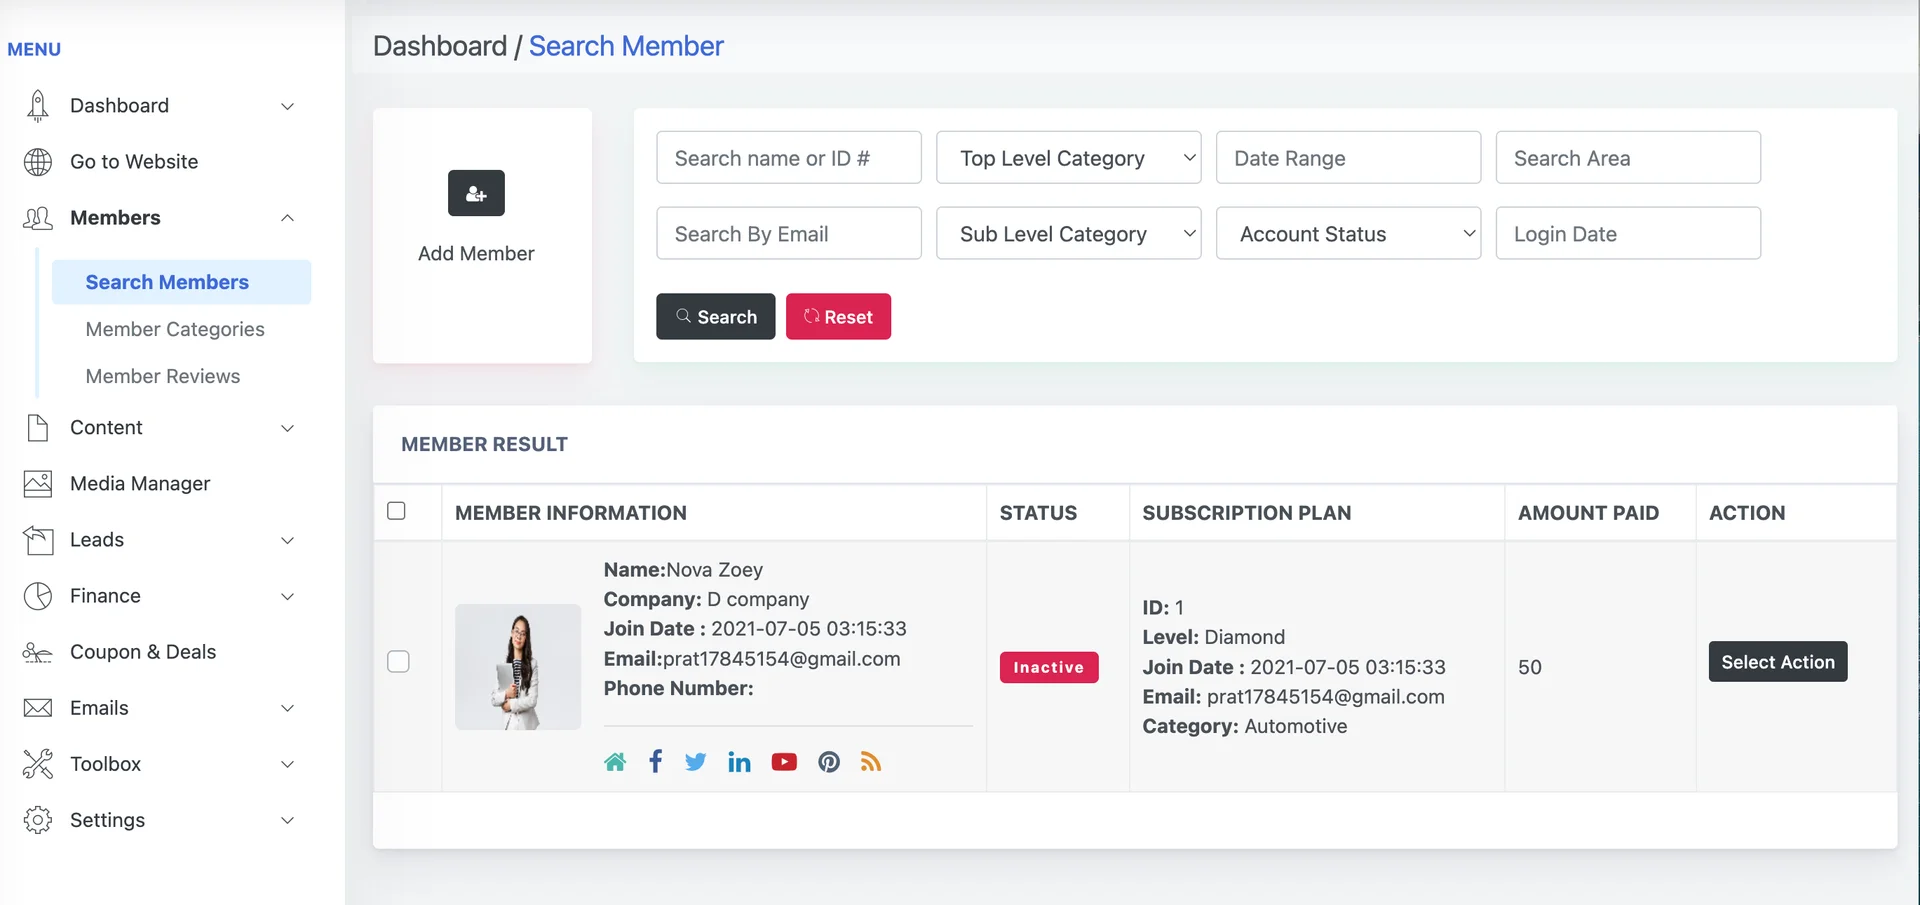The width and height of the screenshot is (1920, 905).
Task: Click the Inactive status badge
Action: (1049, 667)
